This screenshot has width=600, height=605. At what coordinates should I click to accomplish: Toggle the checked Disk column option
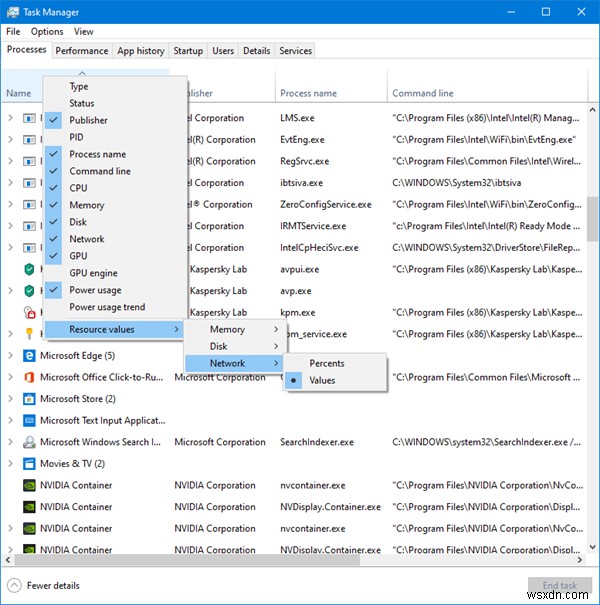pyautogui.click(x=115, y=222)
